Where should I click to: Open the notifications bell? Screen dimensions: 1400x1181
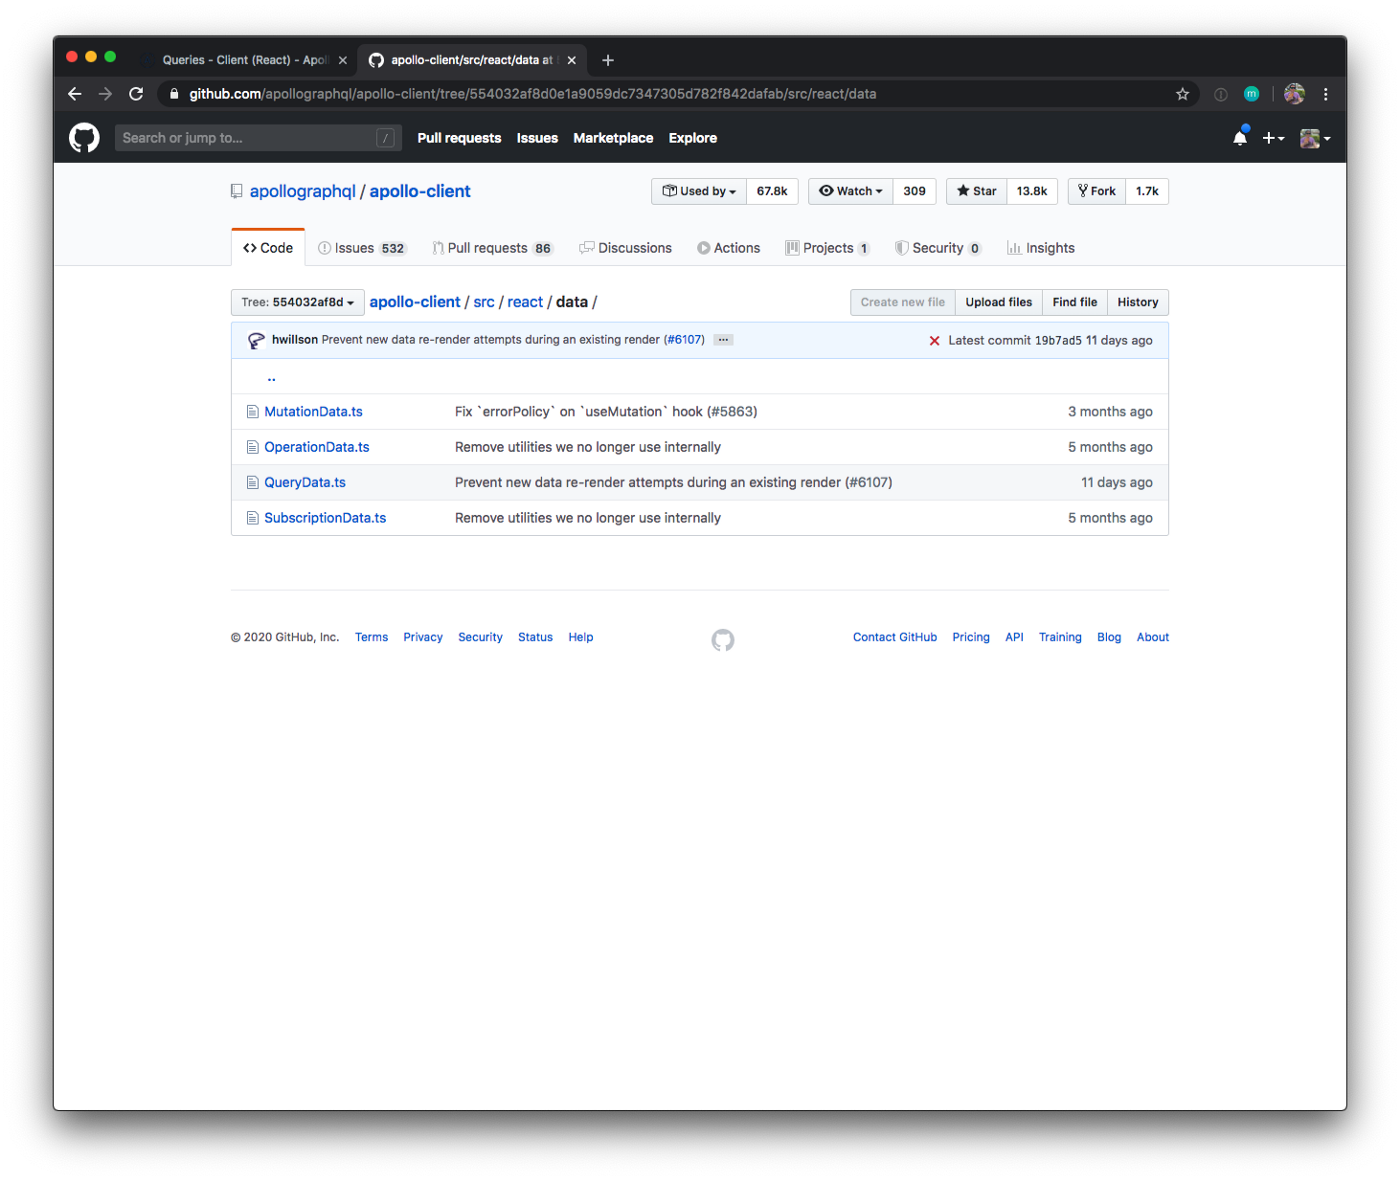click(1240, 138)
